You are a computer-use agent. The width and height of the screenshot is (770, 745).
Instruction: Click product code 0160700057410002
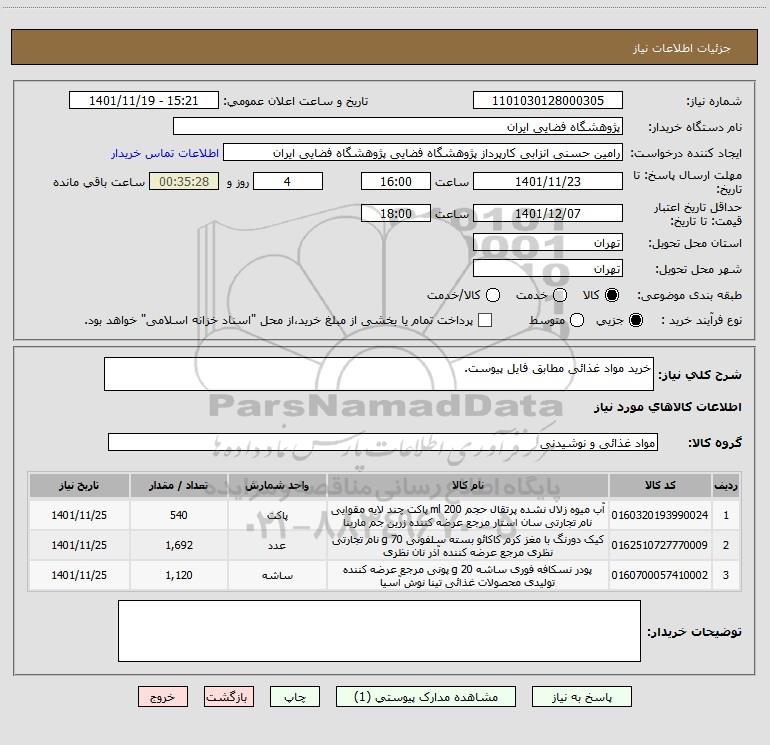click(660, 575)
